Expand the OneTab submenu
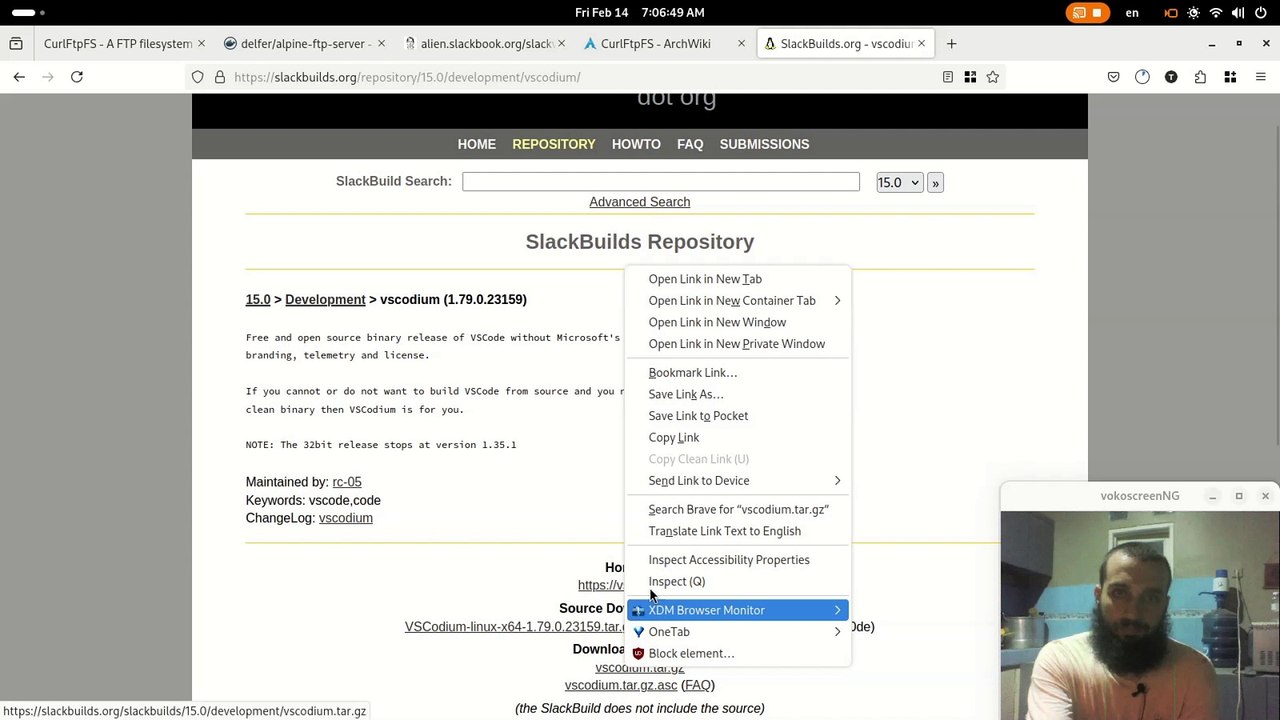1280x720 pixels. [x=738, y=632]
